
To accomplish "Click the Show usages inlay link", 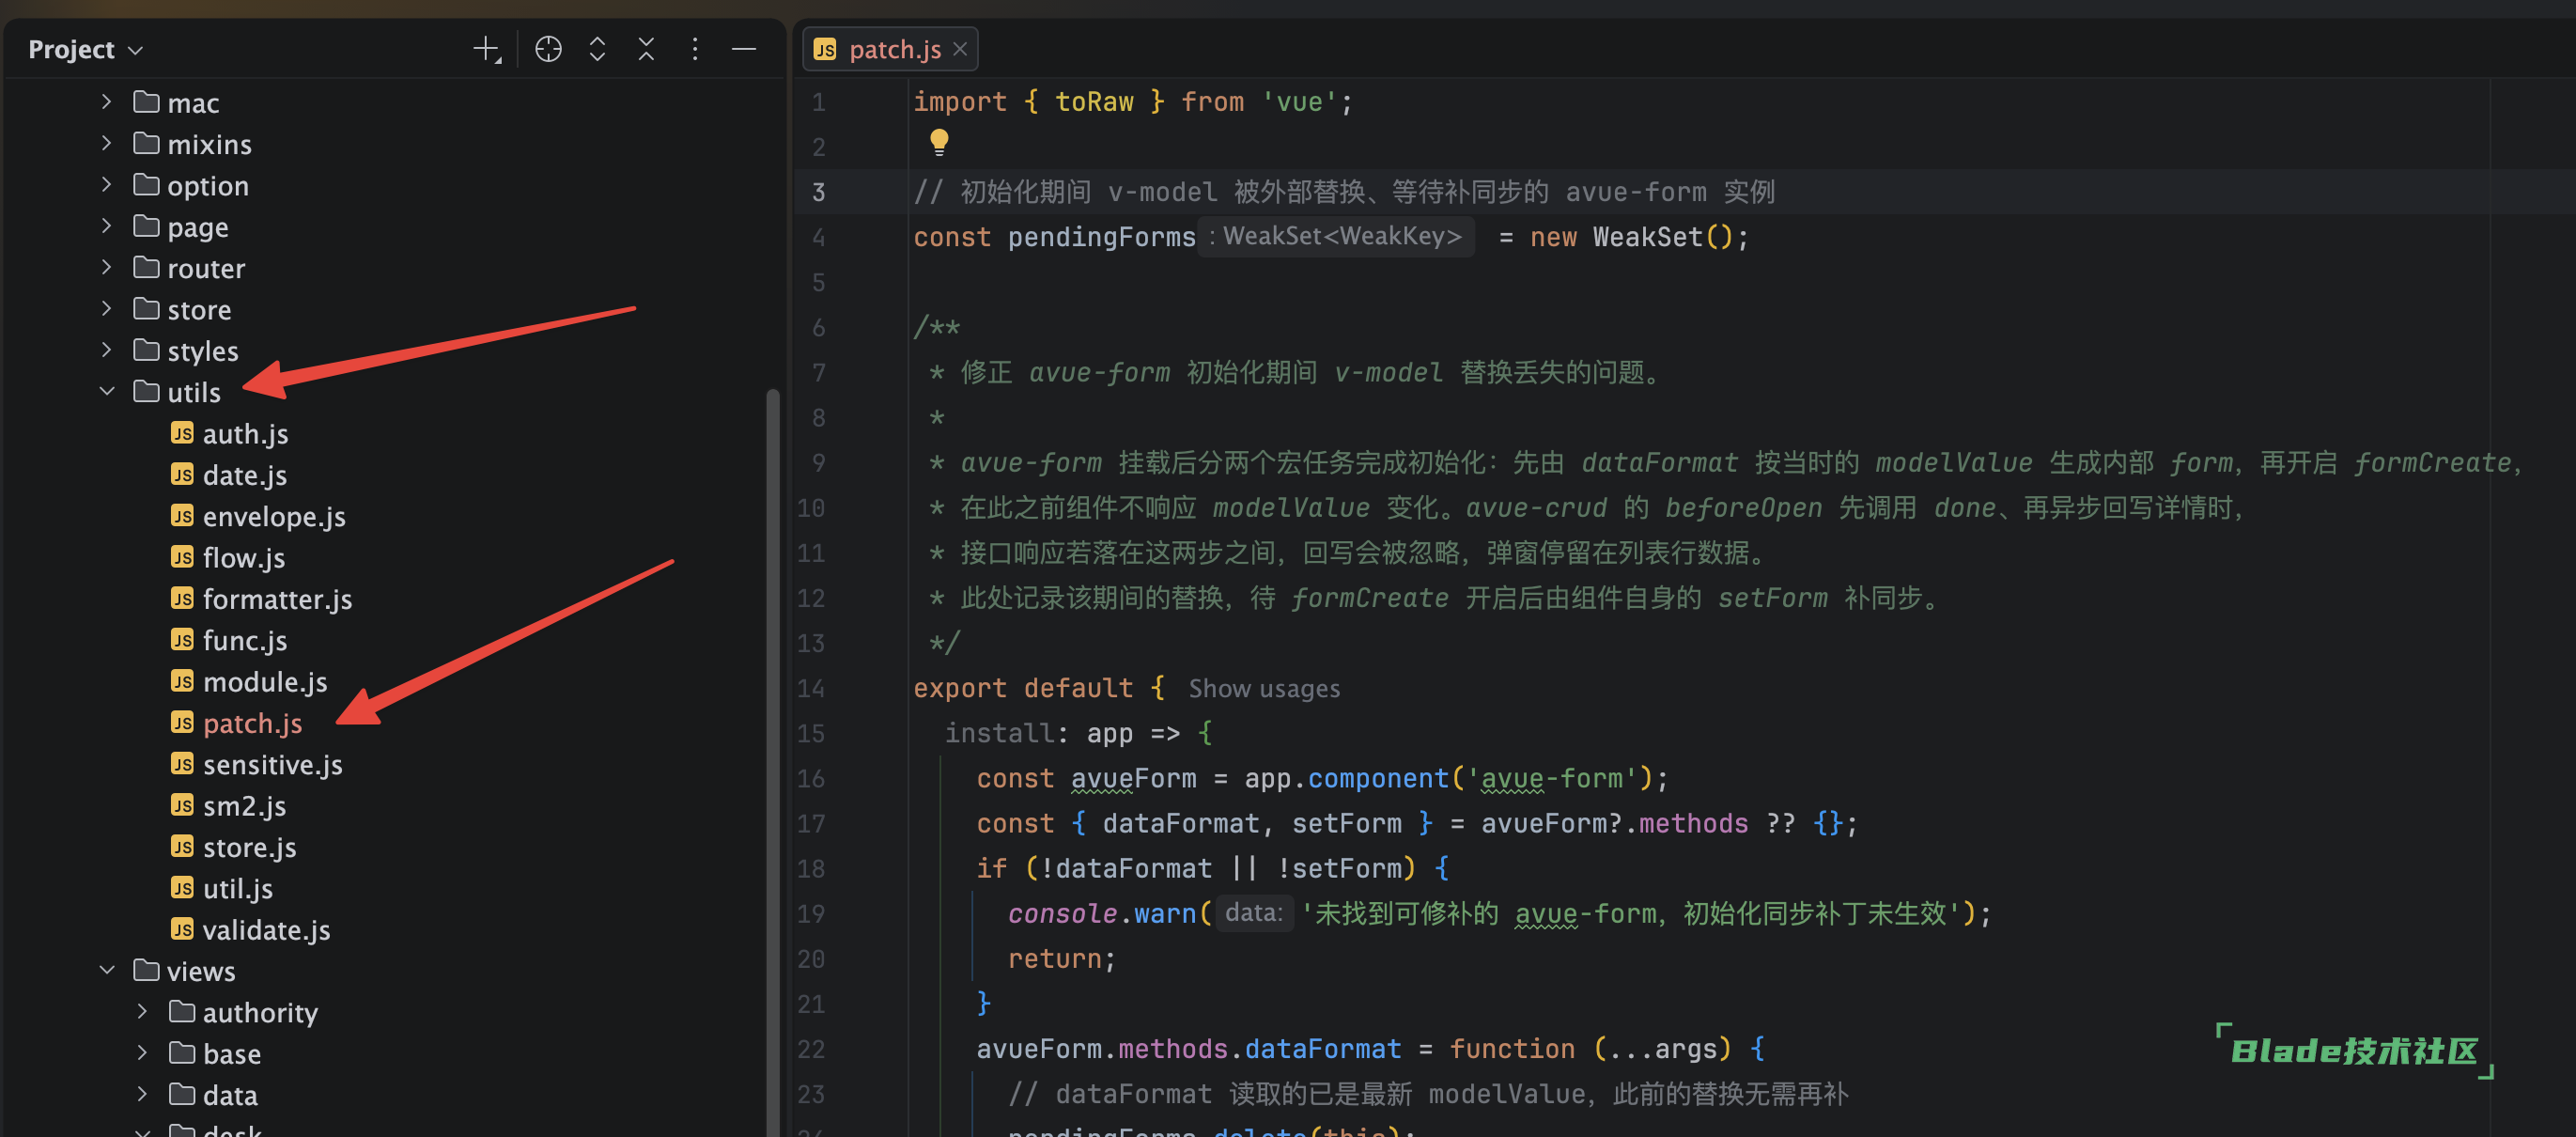I will click(1264, 688).
